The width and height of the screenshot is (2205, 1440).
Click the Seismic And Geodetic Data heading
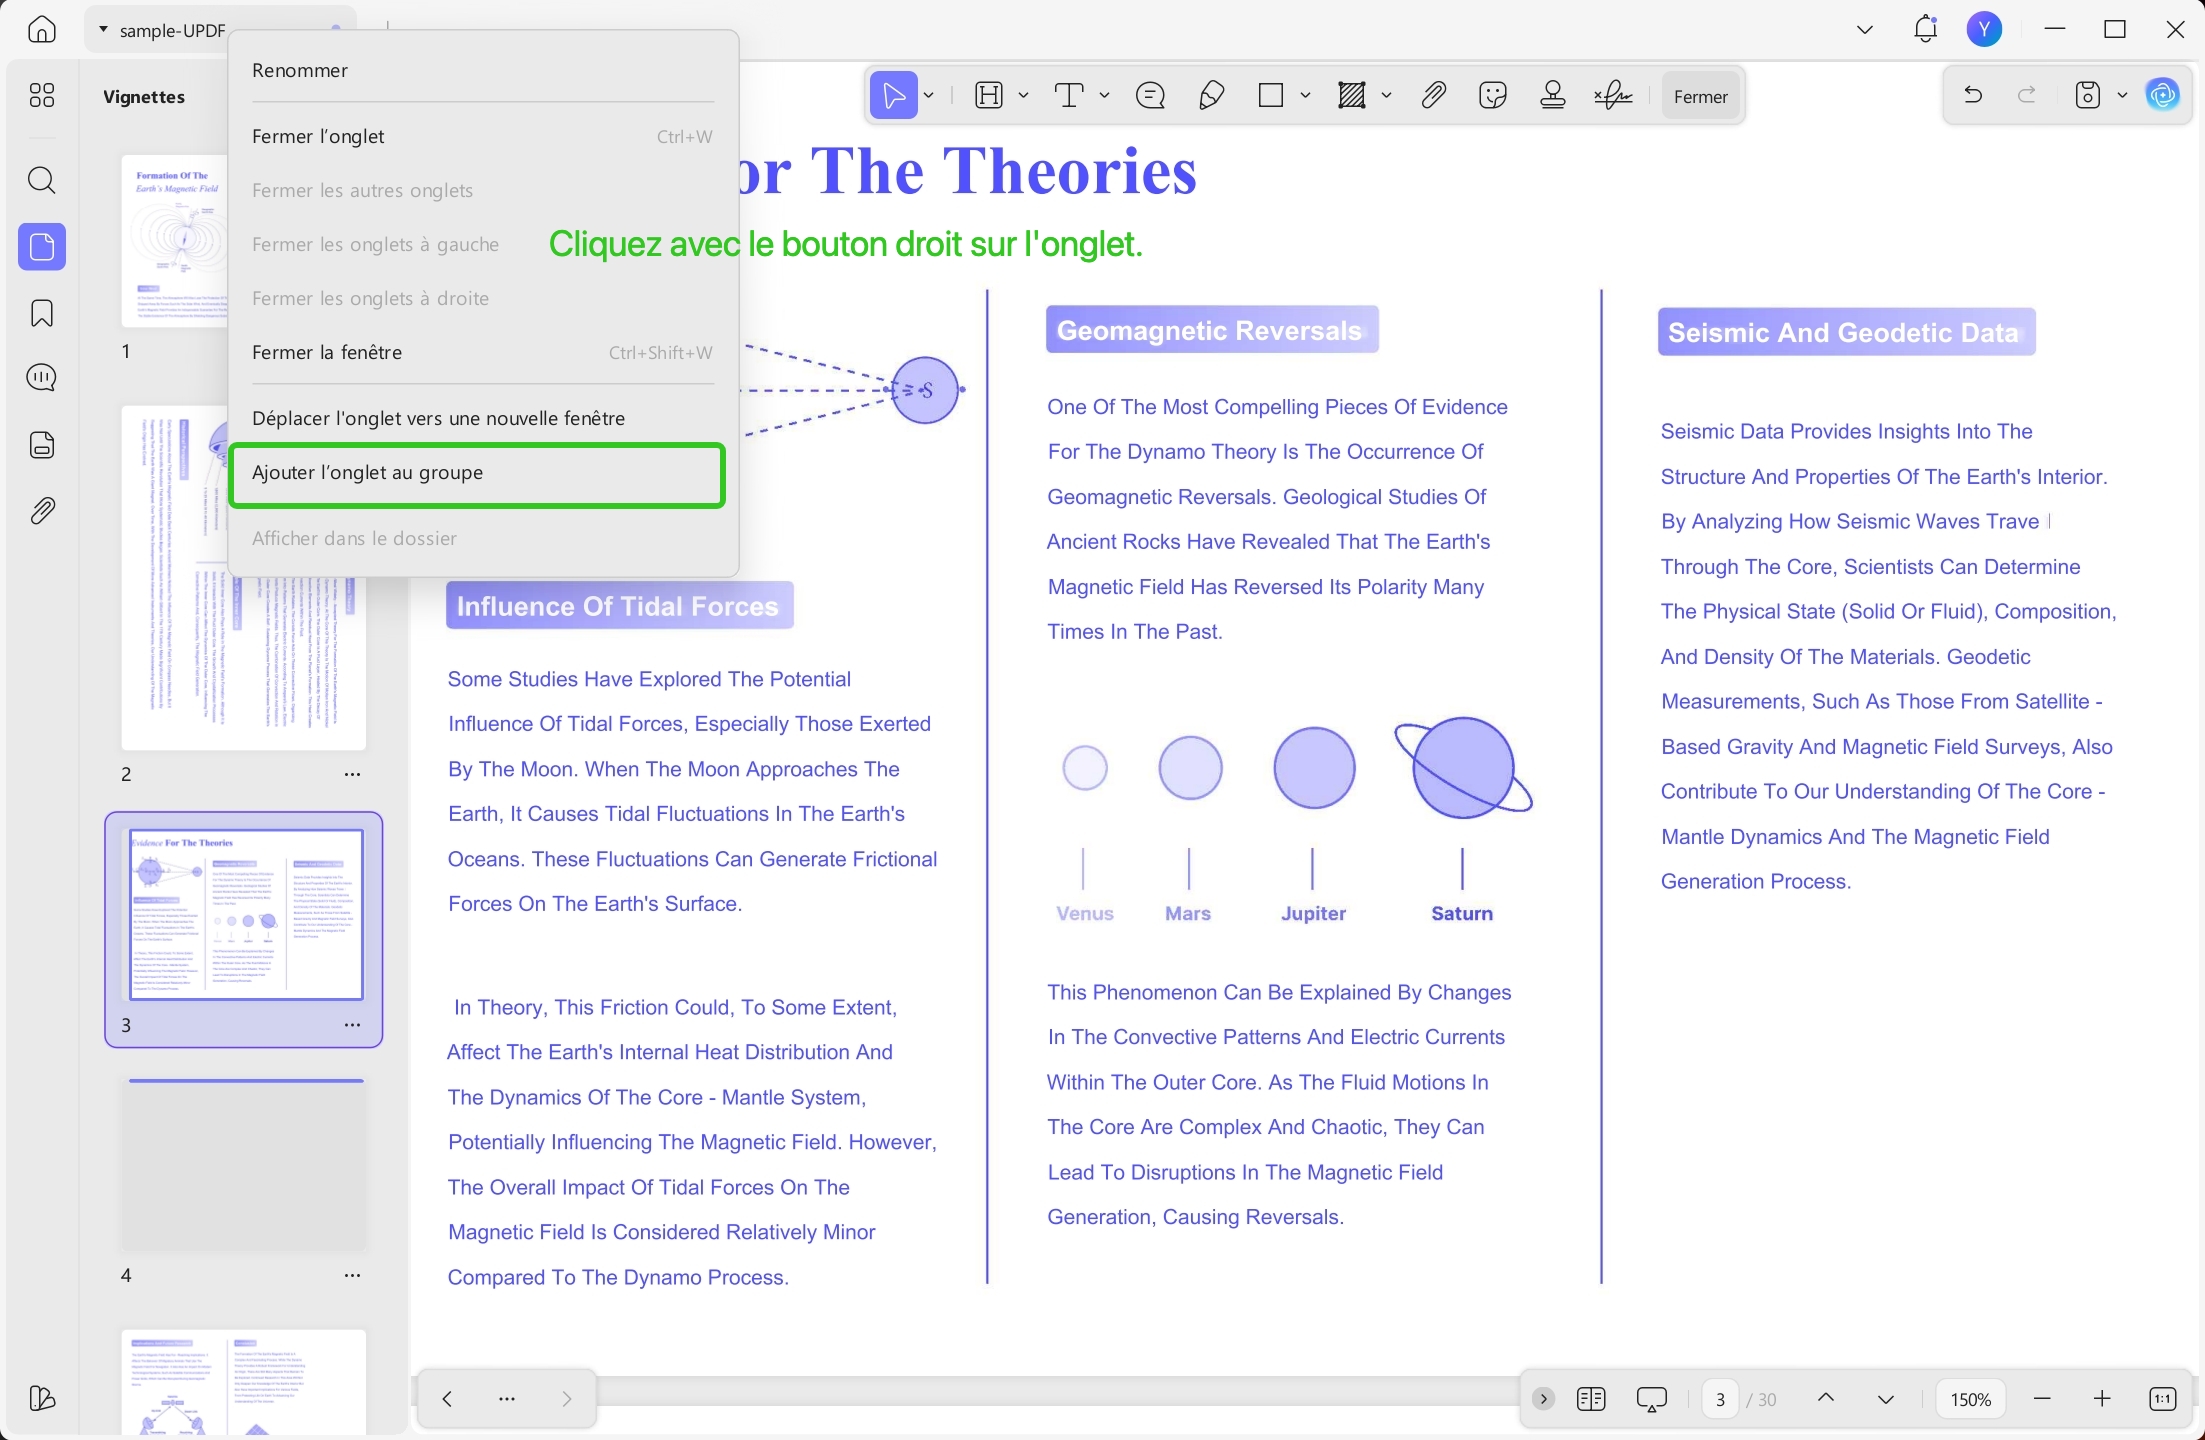point(1845,333)
